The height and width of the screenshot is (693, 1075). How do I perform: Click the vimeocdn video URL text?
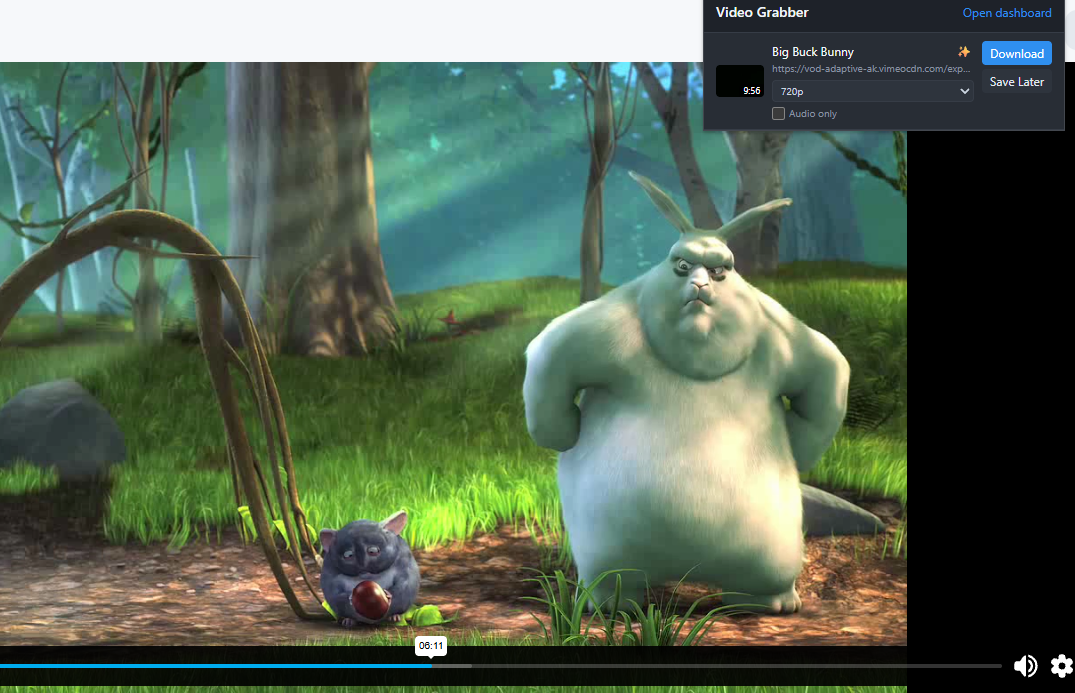pyautogui.click(x=871, y=69)
